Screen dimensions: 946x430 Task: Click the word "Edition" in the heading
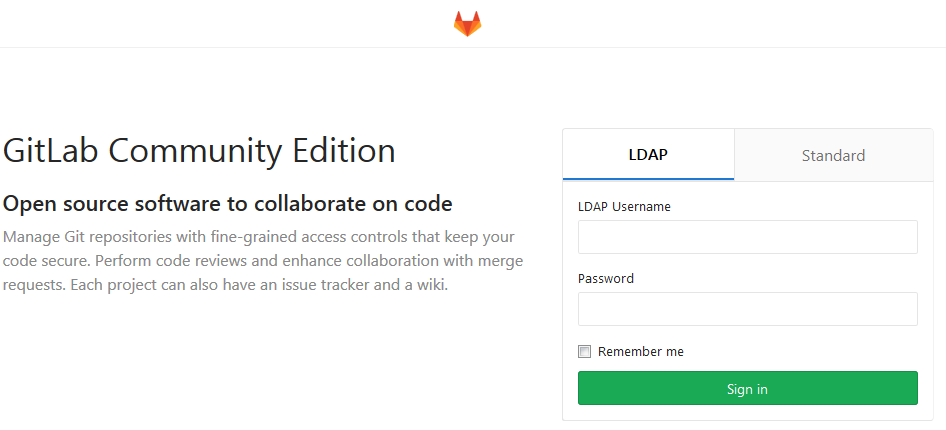click(x=343, y=151)
